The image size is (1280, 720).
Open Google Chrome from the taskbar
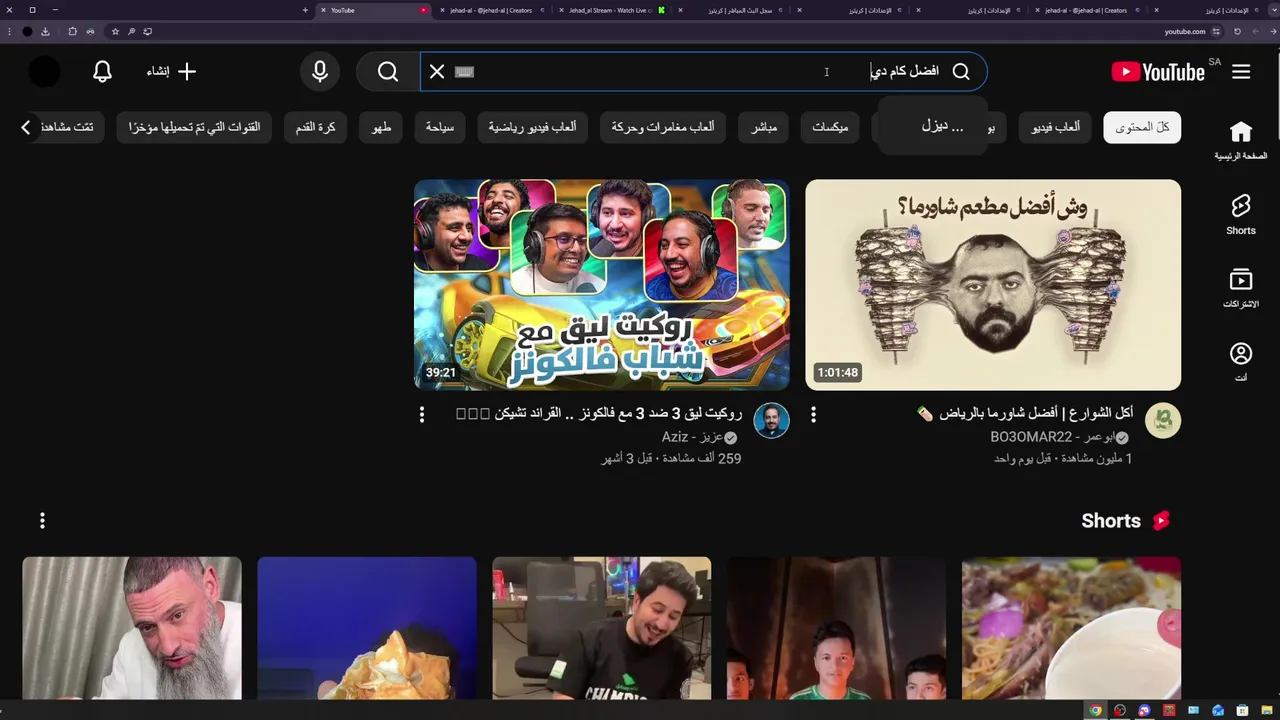tap(1095, 710)
